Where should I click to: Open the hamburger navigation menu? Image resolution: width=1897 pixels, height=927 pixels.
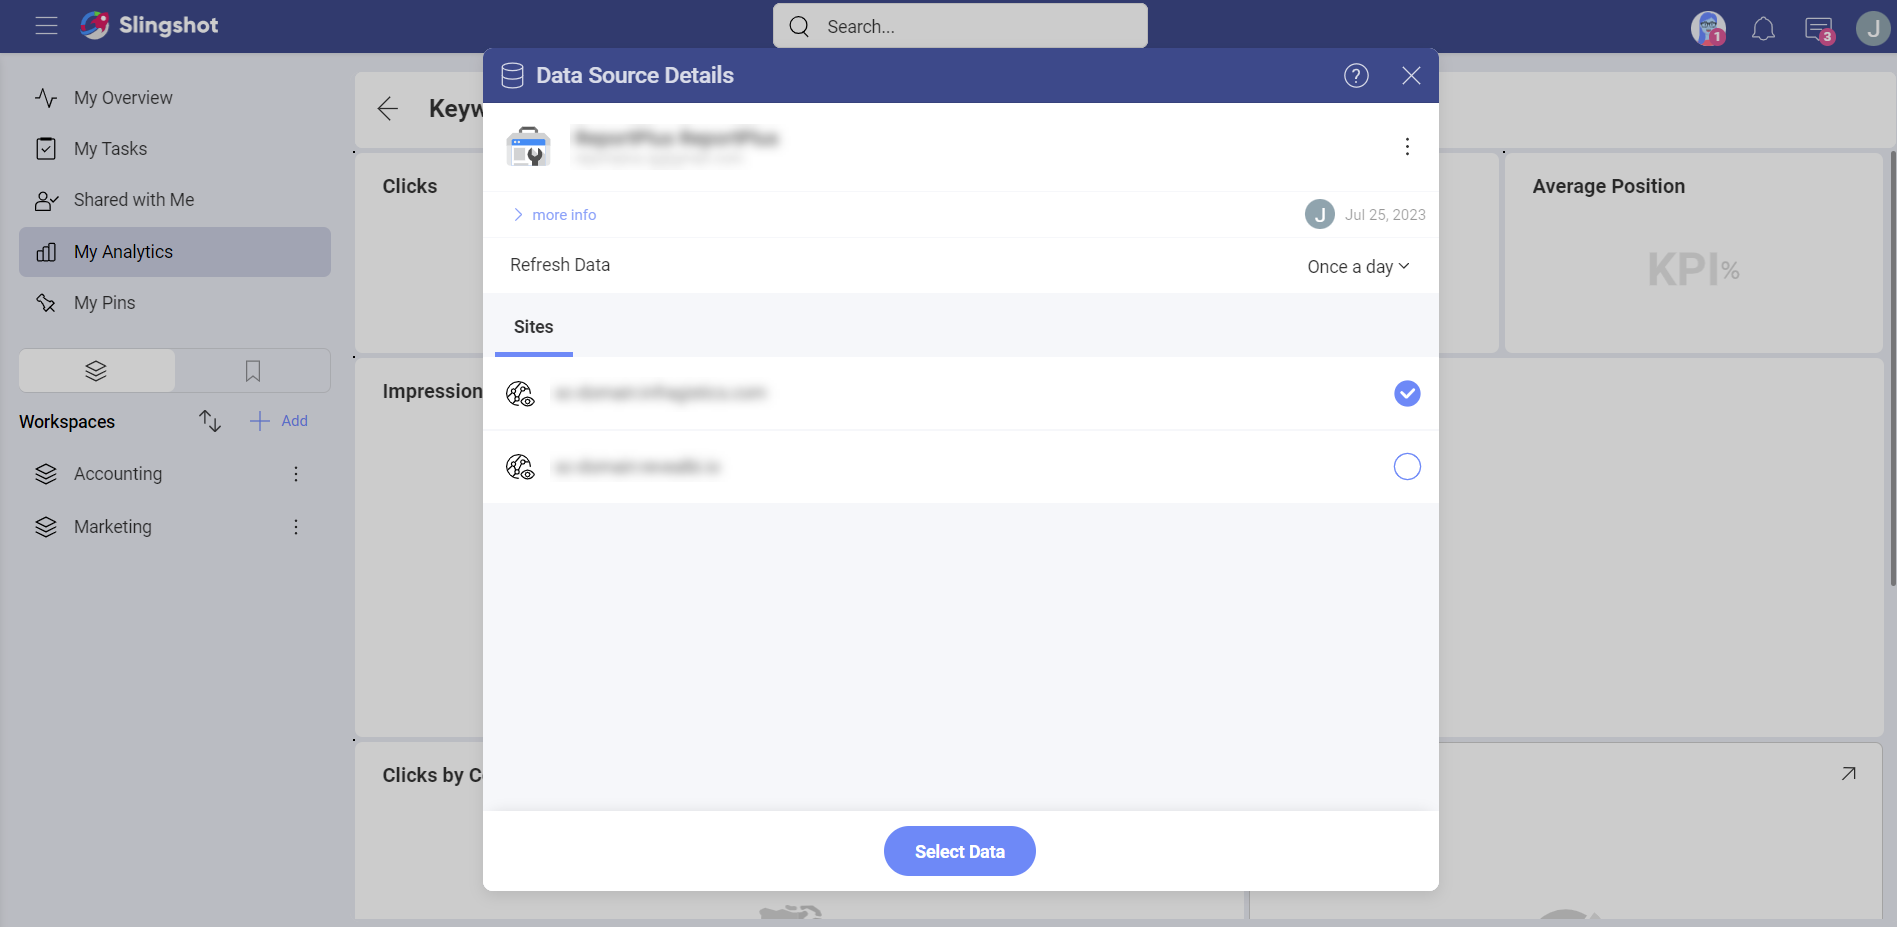46,26
